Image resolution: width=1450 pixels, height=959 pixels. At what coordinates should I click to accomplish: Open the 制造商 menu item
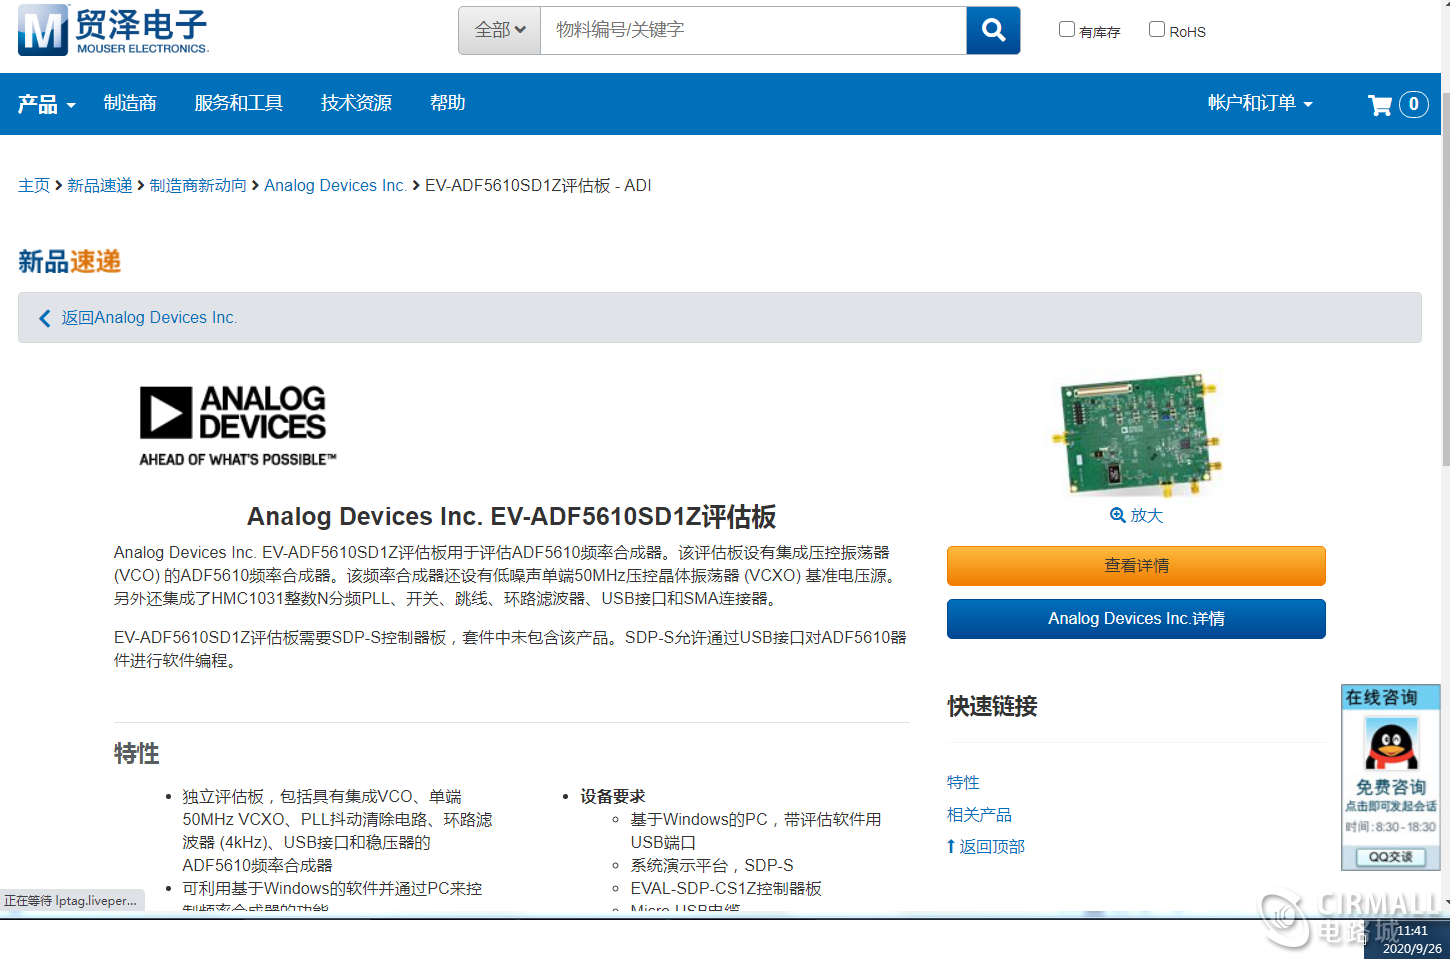130,103
